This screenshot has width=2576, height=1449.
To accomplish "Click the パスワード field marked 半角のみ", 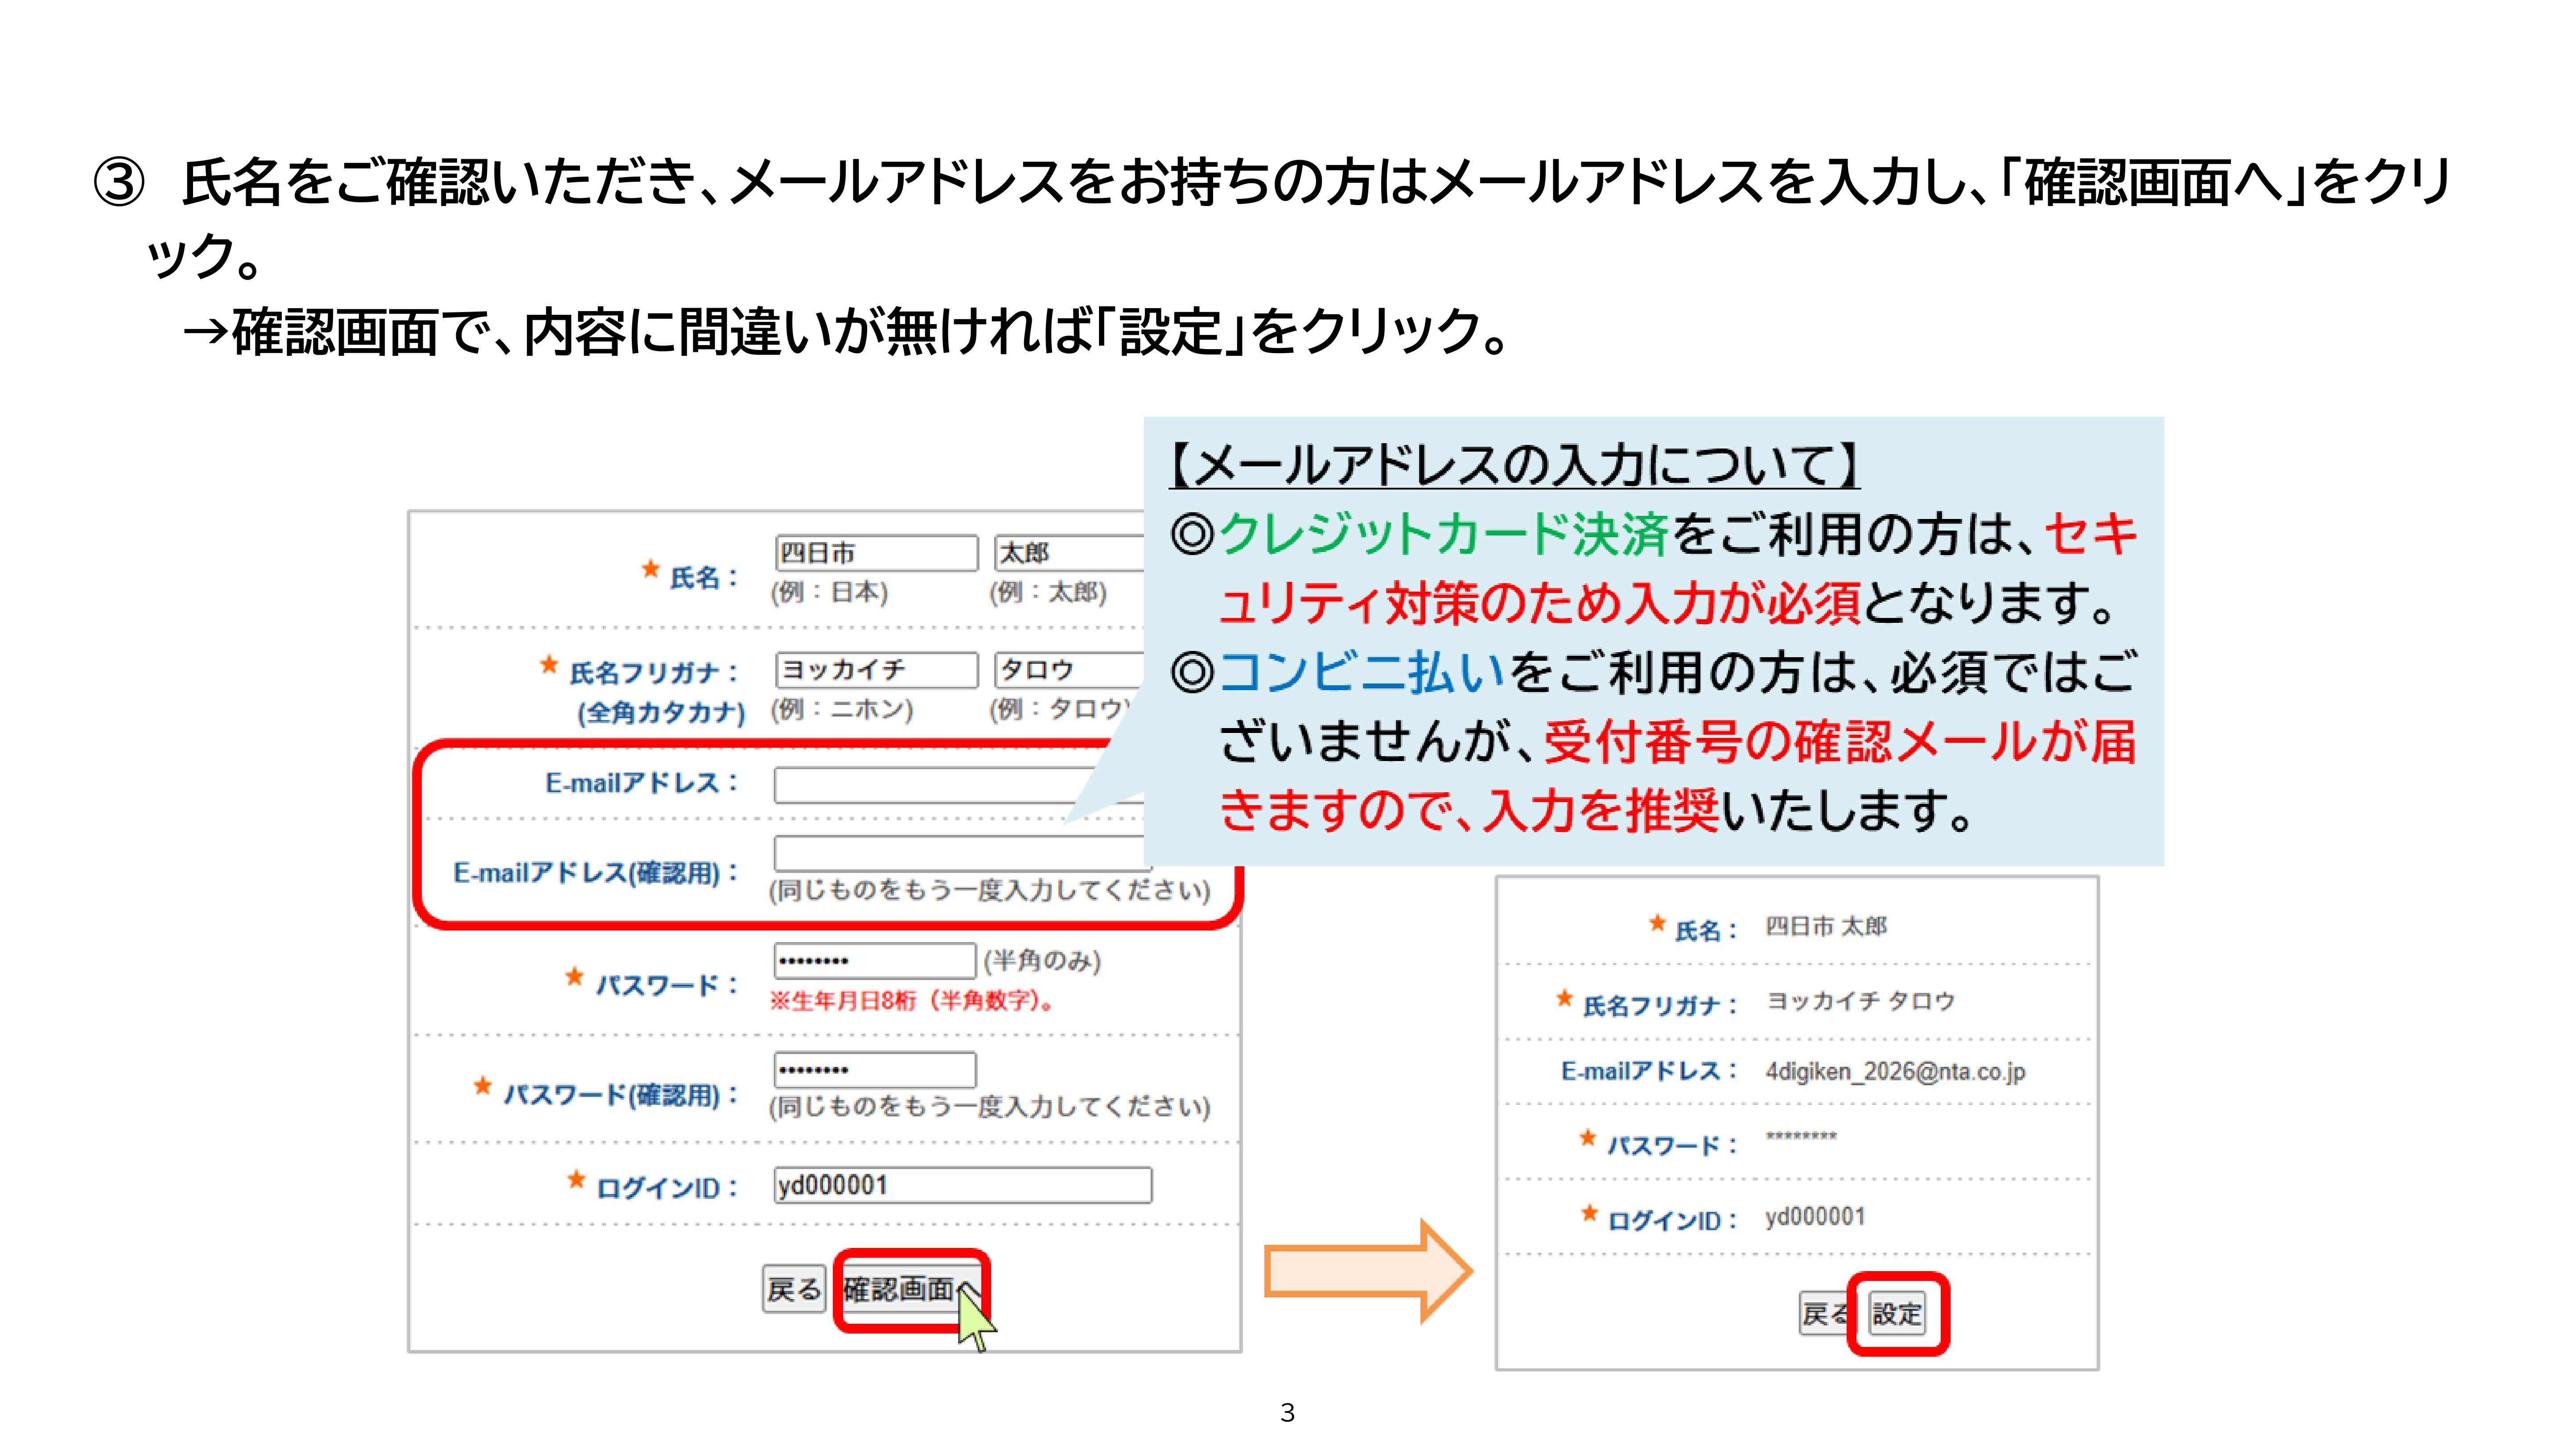I will (x=875, y=960).
